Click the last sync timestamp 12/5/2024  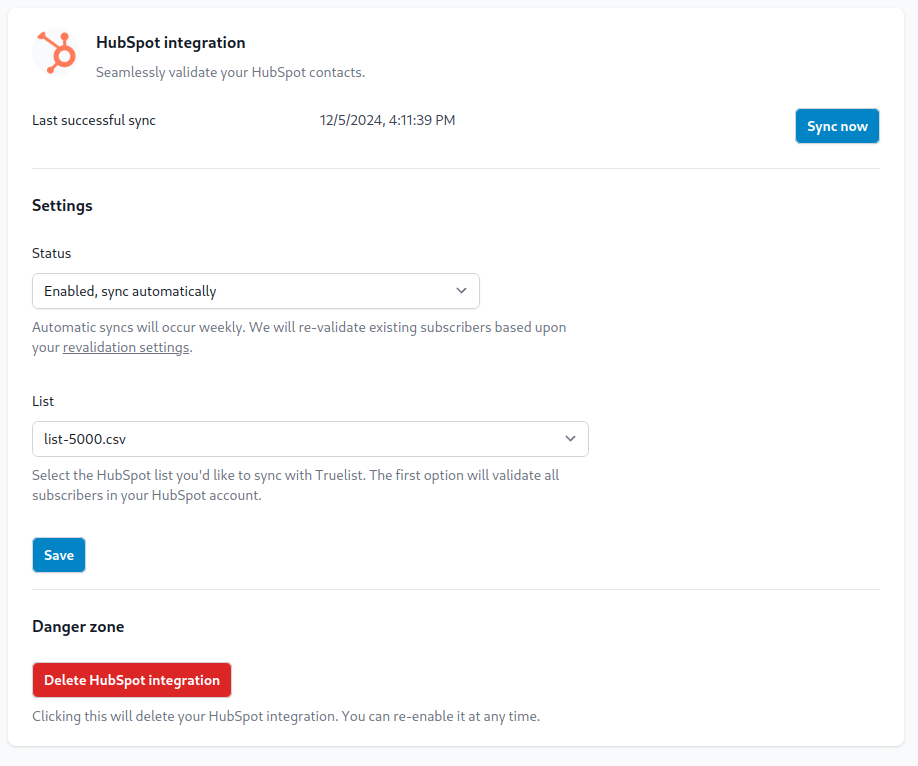(x=387, y=120)
